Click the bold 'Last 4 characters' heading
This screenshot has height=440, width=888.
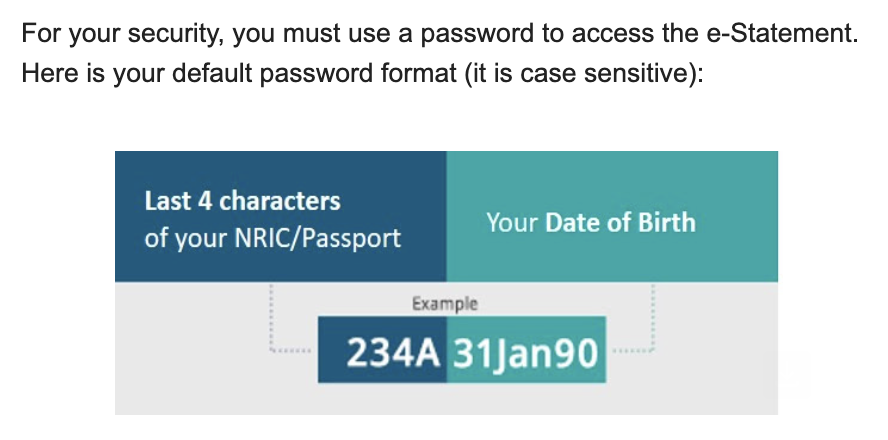[x=242, y=201]
